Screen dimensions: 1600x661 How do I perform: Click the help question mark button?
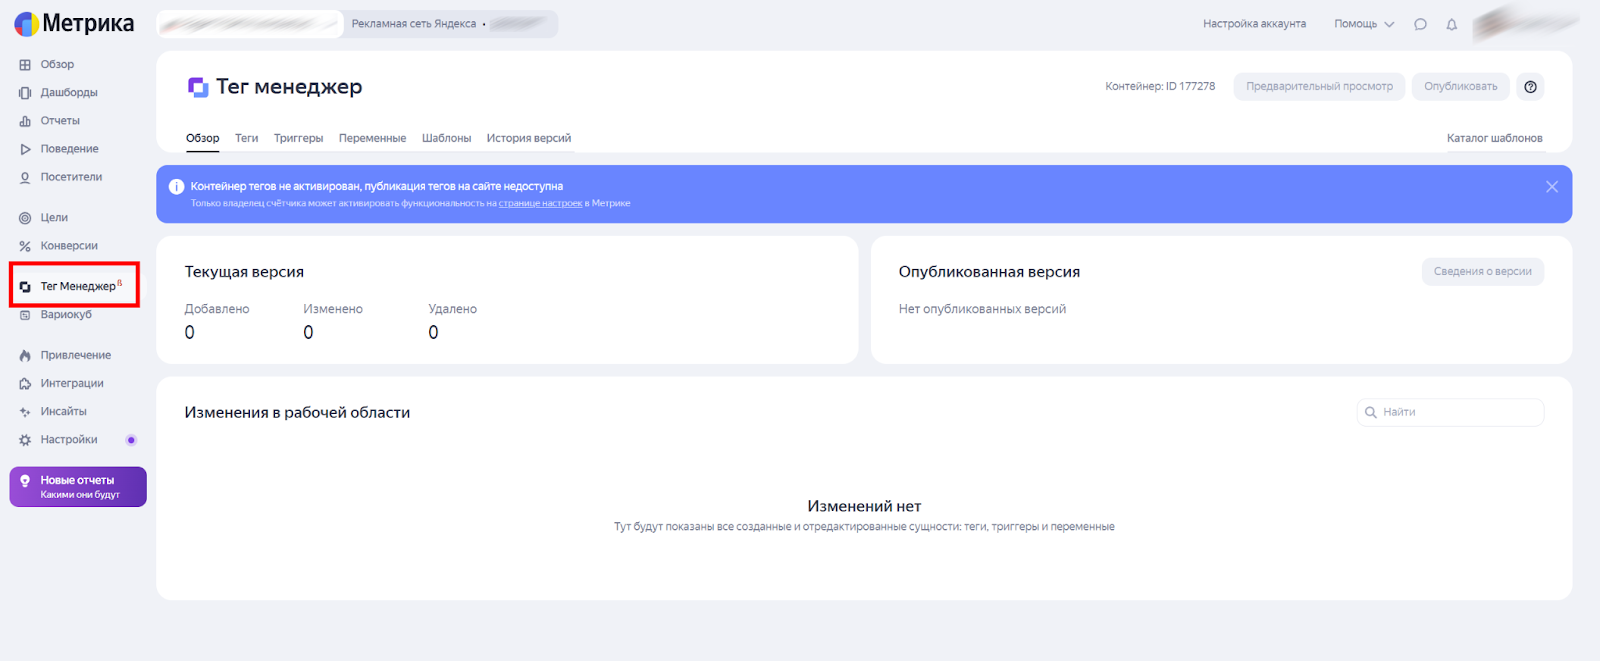pos(1530,87)
